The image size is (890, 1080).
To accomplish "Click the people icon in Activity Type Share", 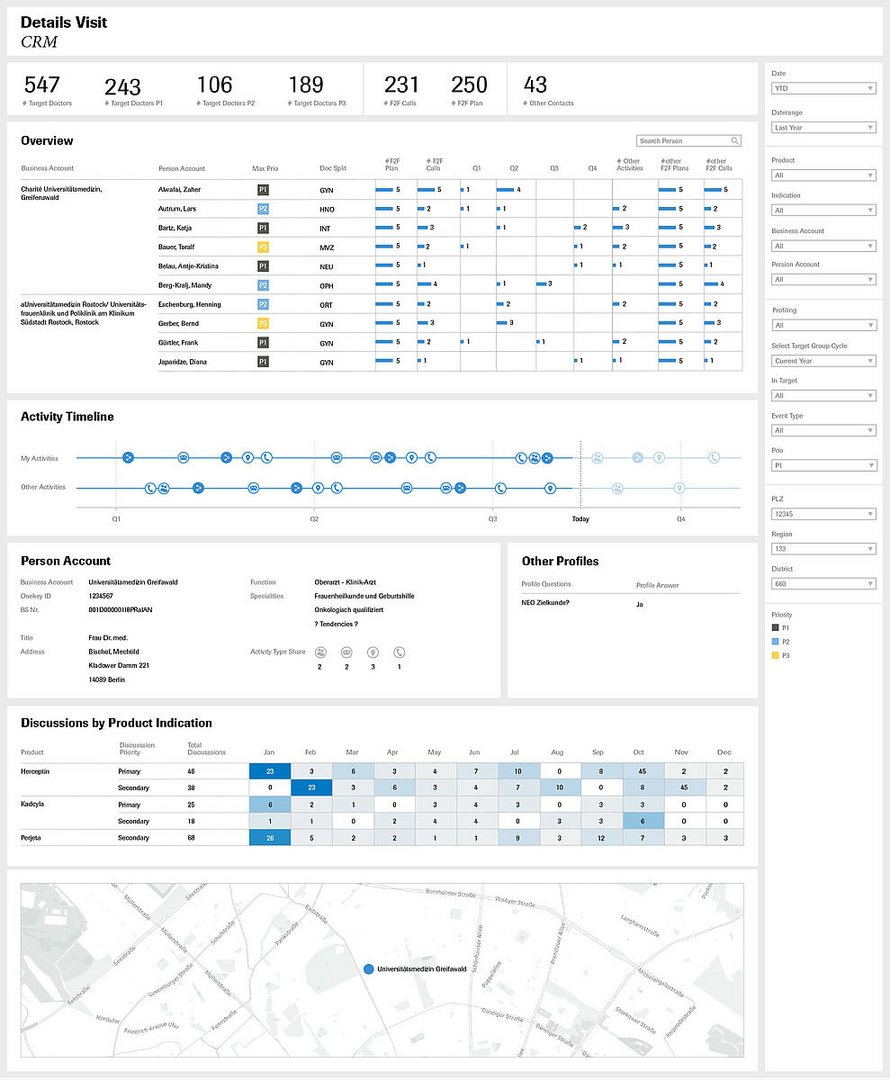I will coord(320,652).
